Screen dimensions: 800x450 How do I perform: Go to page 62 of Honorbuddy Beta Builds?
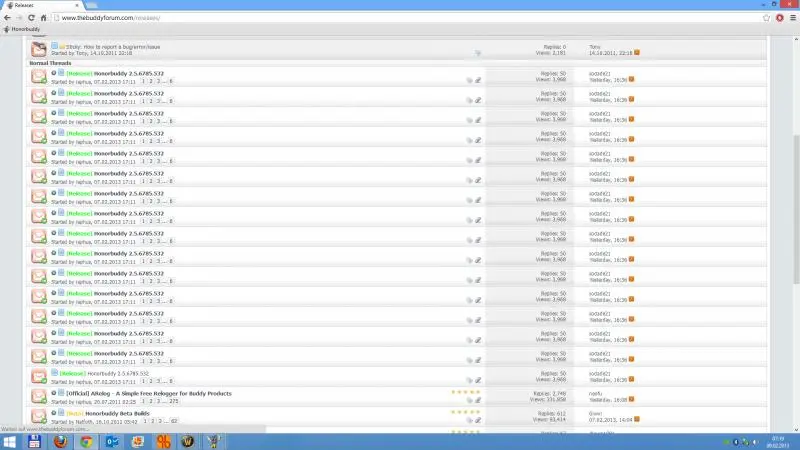[x=174, y=421]
